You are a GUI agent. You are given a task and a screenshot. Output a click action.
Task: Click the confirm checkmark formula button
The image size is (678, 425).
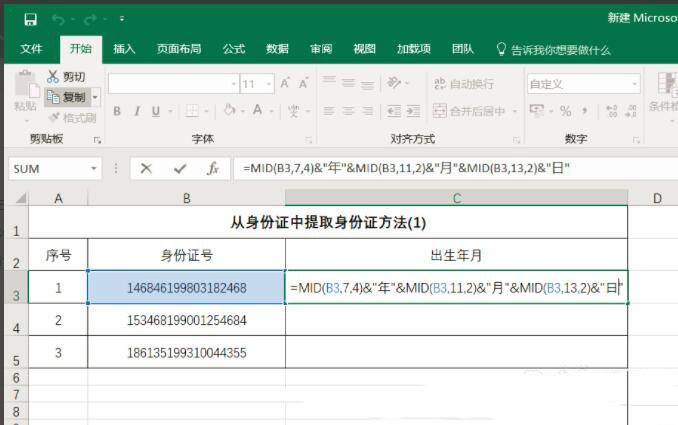[x=180, y=168]
